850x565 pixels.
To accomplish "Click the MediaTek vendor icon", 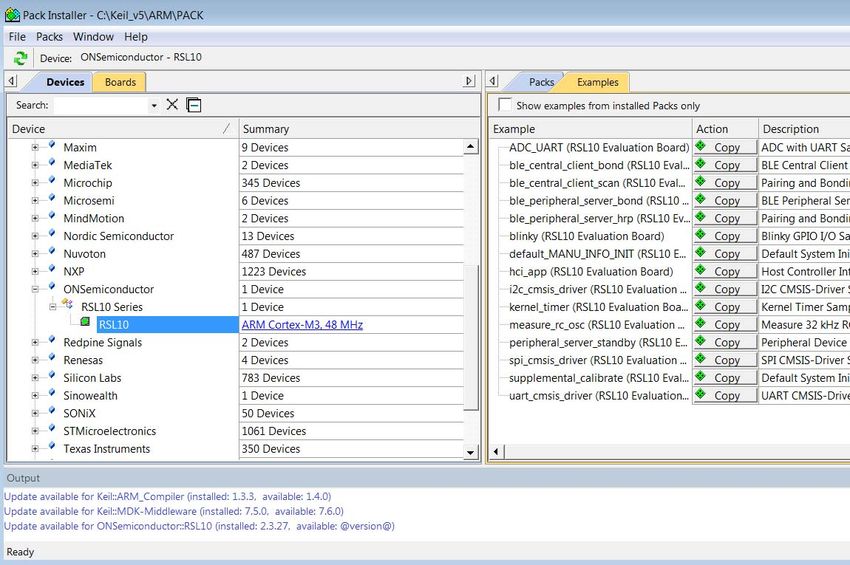I will (x=52, y=162).
